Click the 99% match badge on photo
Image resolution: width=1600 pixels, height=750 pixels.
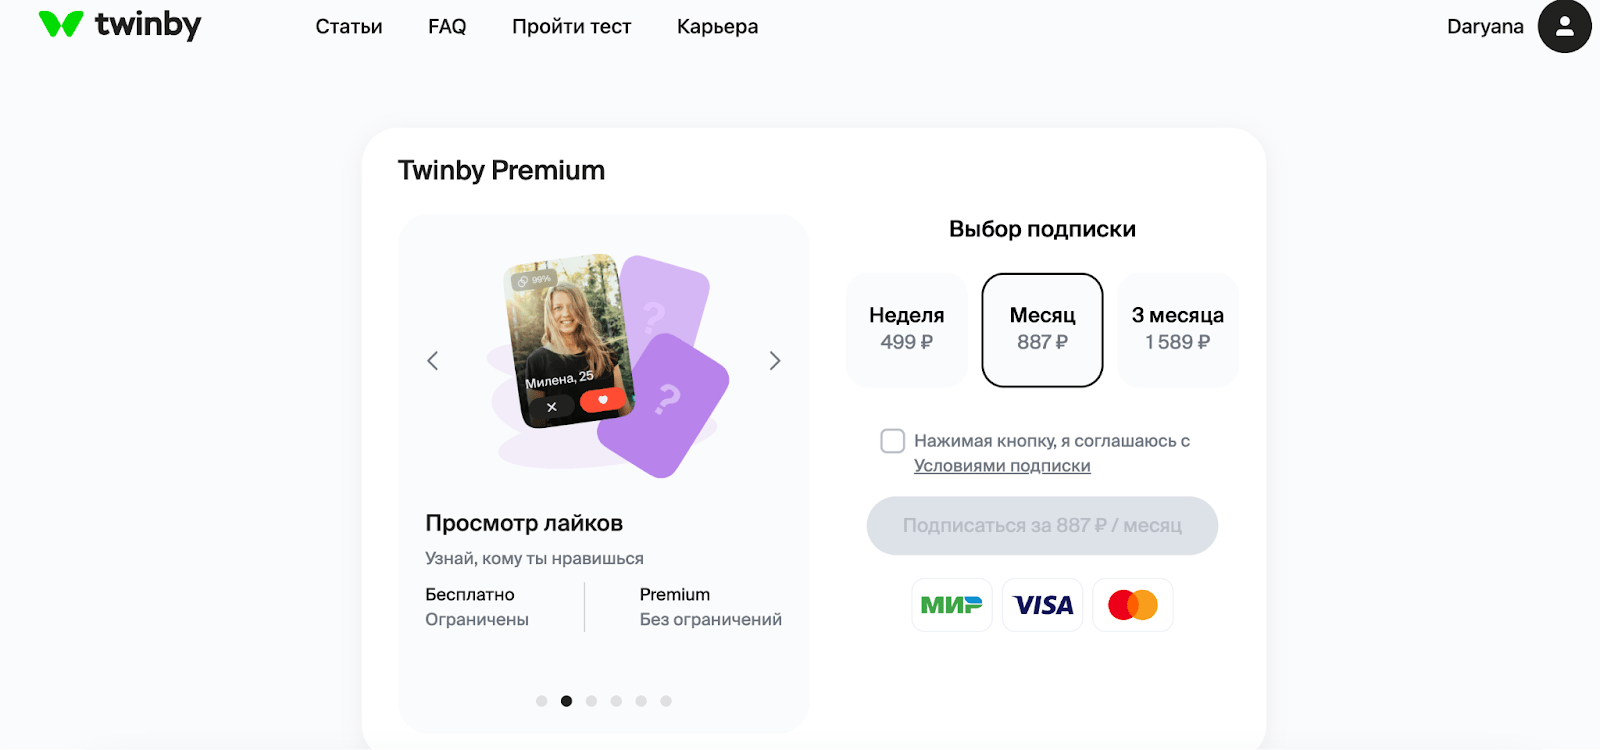[x=534, y=280]
